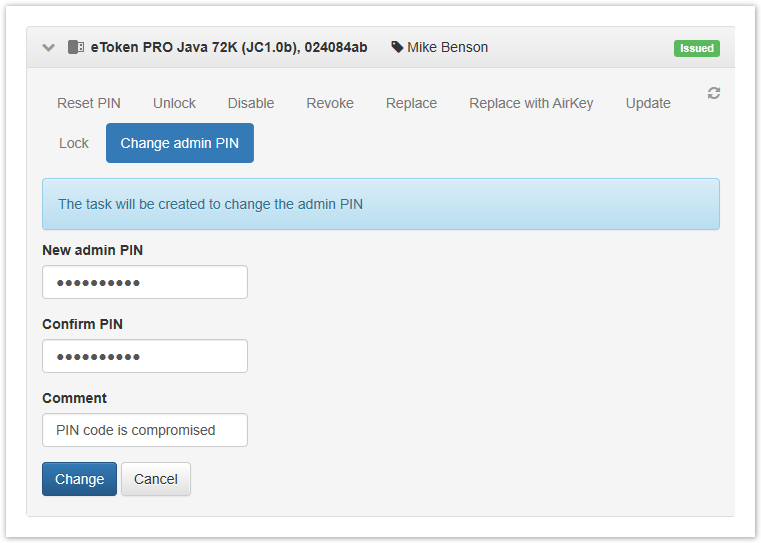Click the Mike Benson user label
The image size is (761, 543).
(447, 47)
